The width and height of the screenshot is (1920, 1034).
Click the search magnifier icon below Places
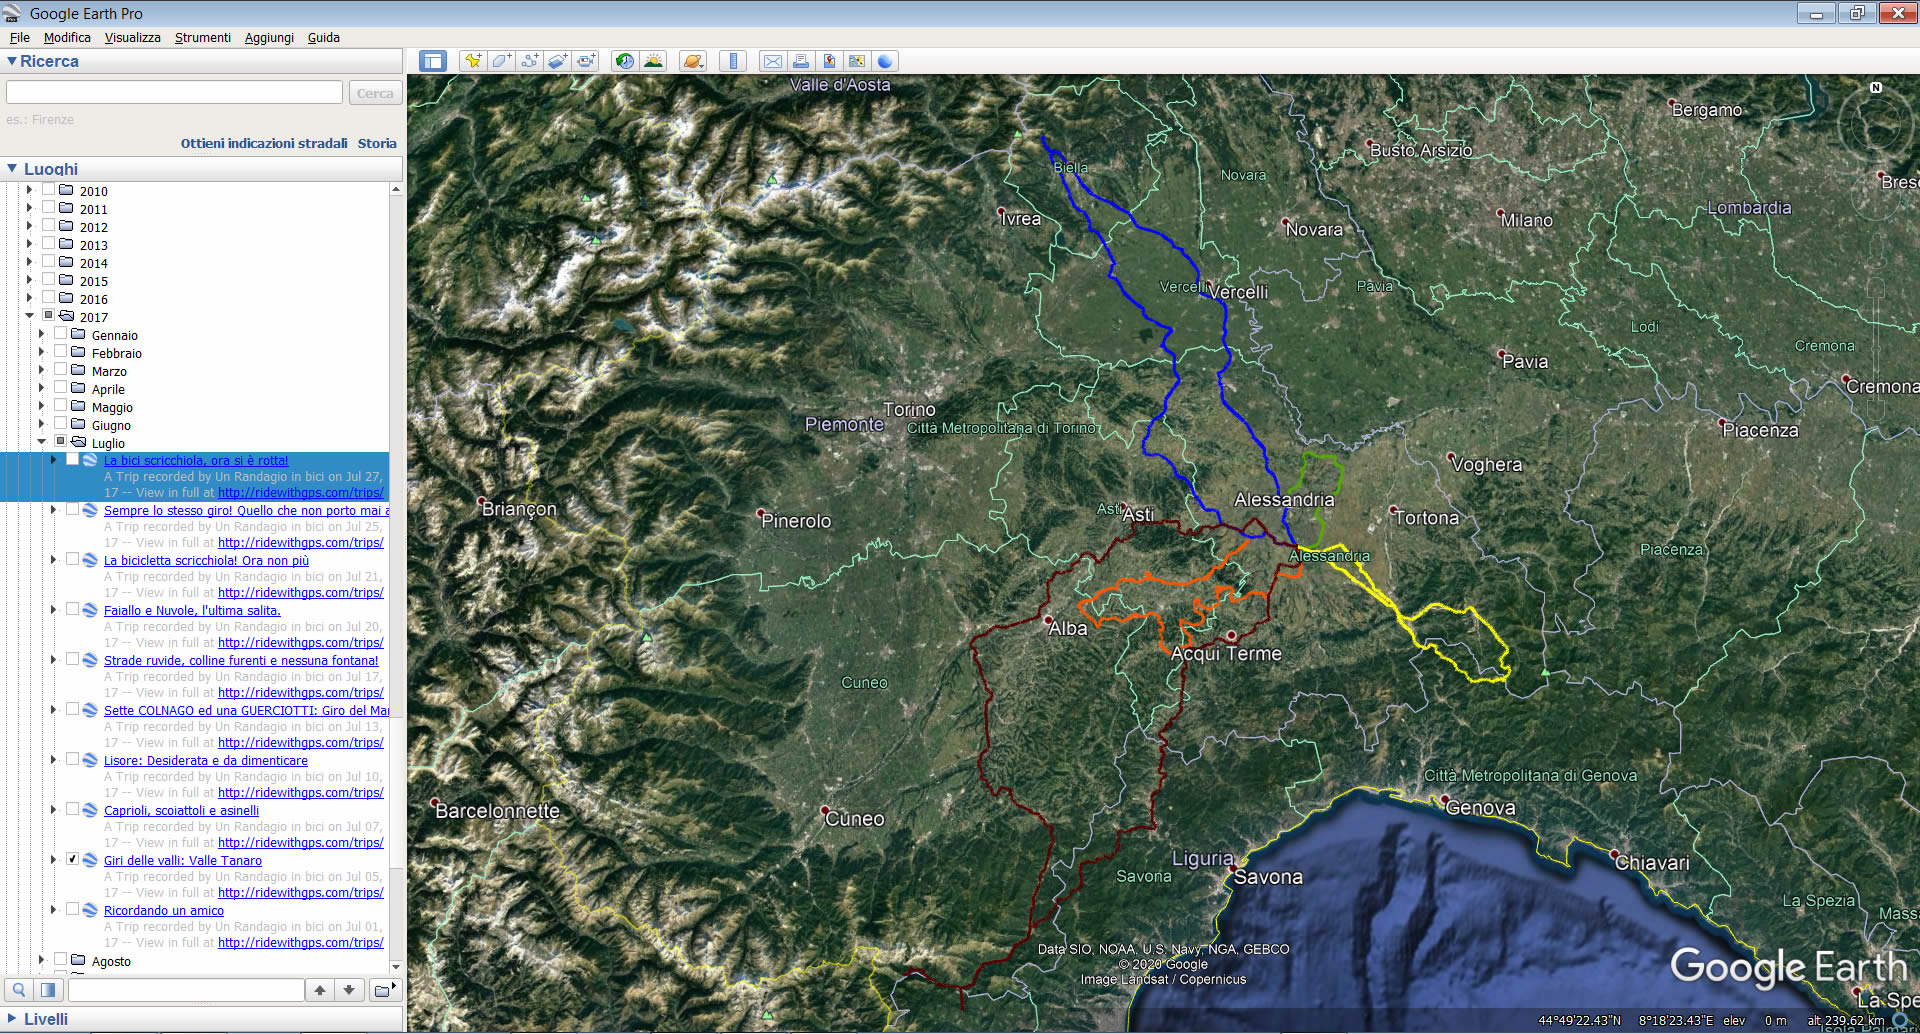click(x=19, y=990)
